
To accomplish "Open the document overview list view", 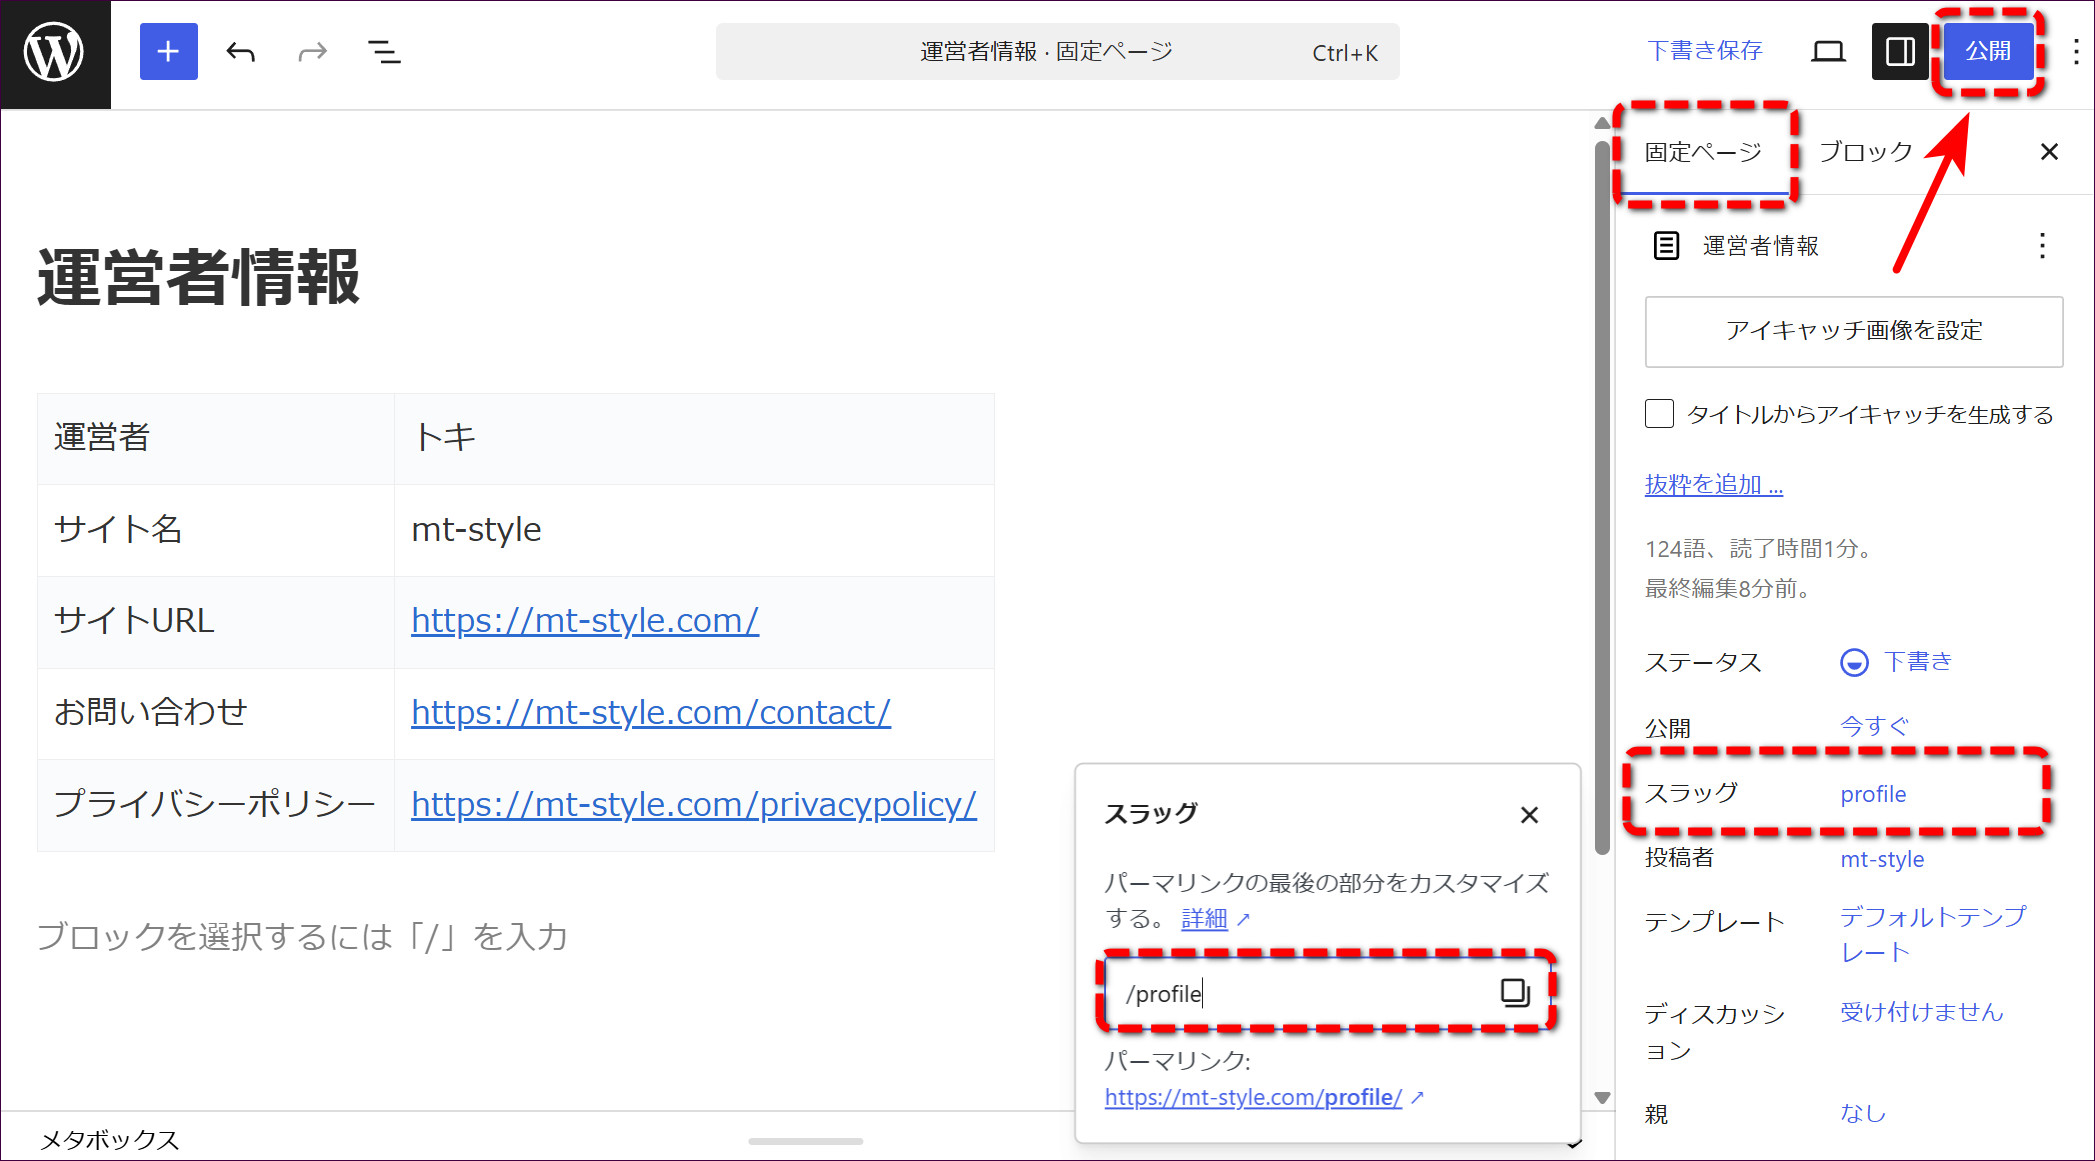I will click(384, 52).
